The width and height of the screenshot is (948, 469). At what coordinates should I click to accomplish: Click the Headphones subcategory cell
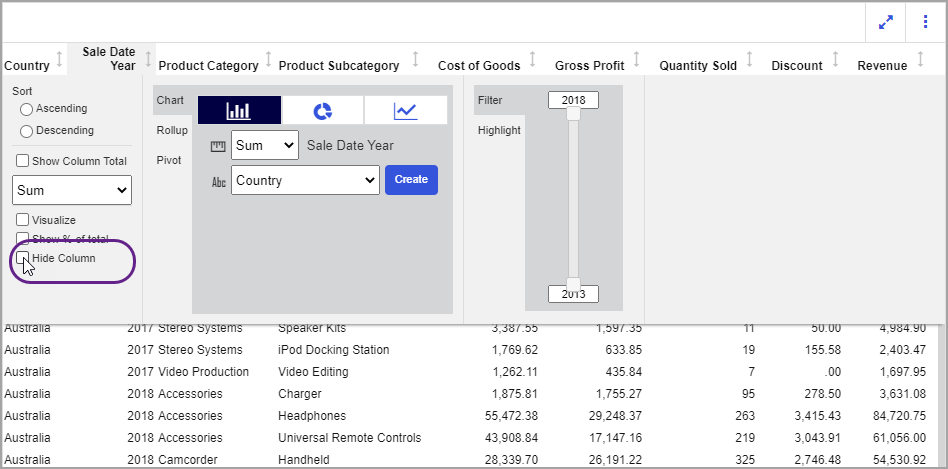coord(312,416)
